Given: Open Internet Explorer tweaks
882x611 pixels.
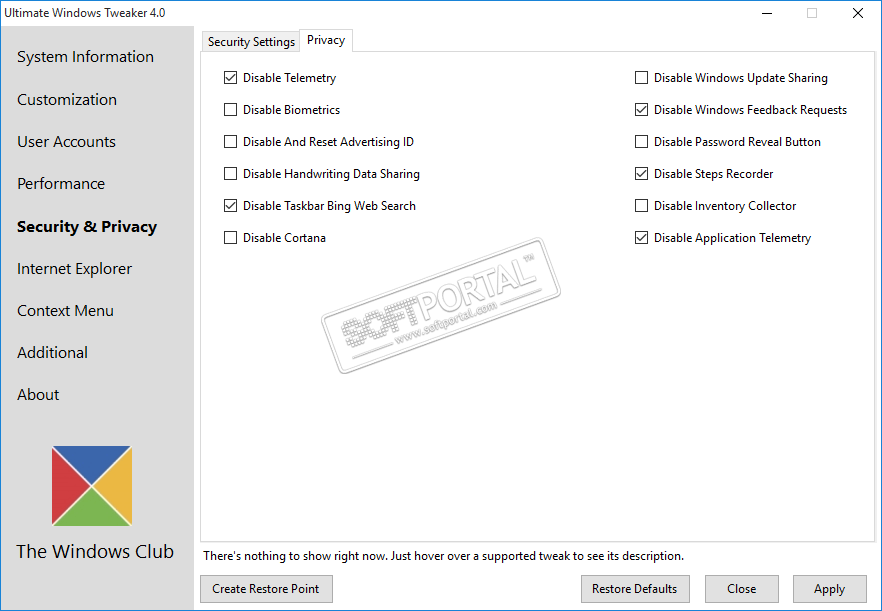Looking at the screenshot, I should click(74, 269).
